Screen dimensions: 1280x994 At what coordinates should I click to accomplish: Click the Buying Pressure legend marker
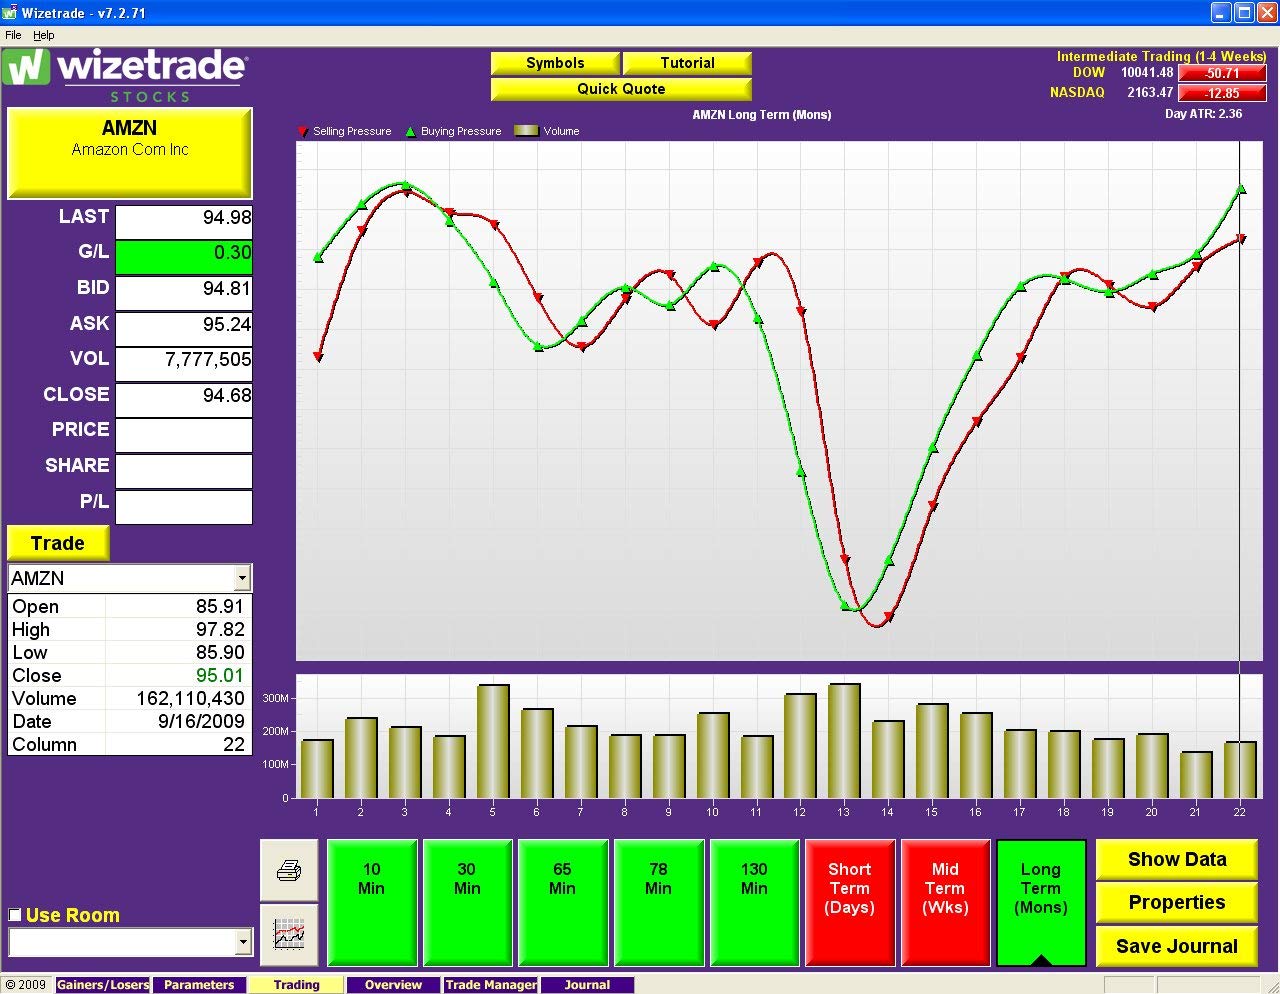point(411,131)
